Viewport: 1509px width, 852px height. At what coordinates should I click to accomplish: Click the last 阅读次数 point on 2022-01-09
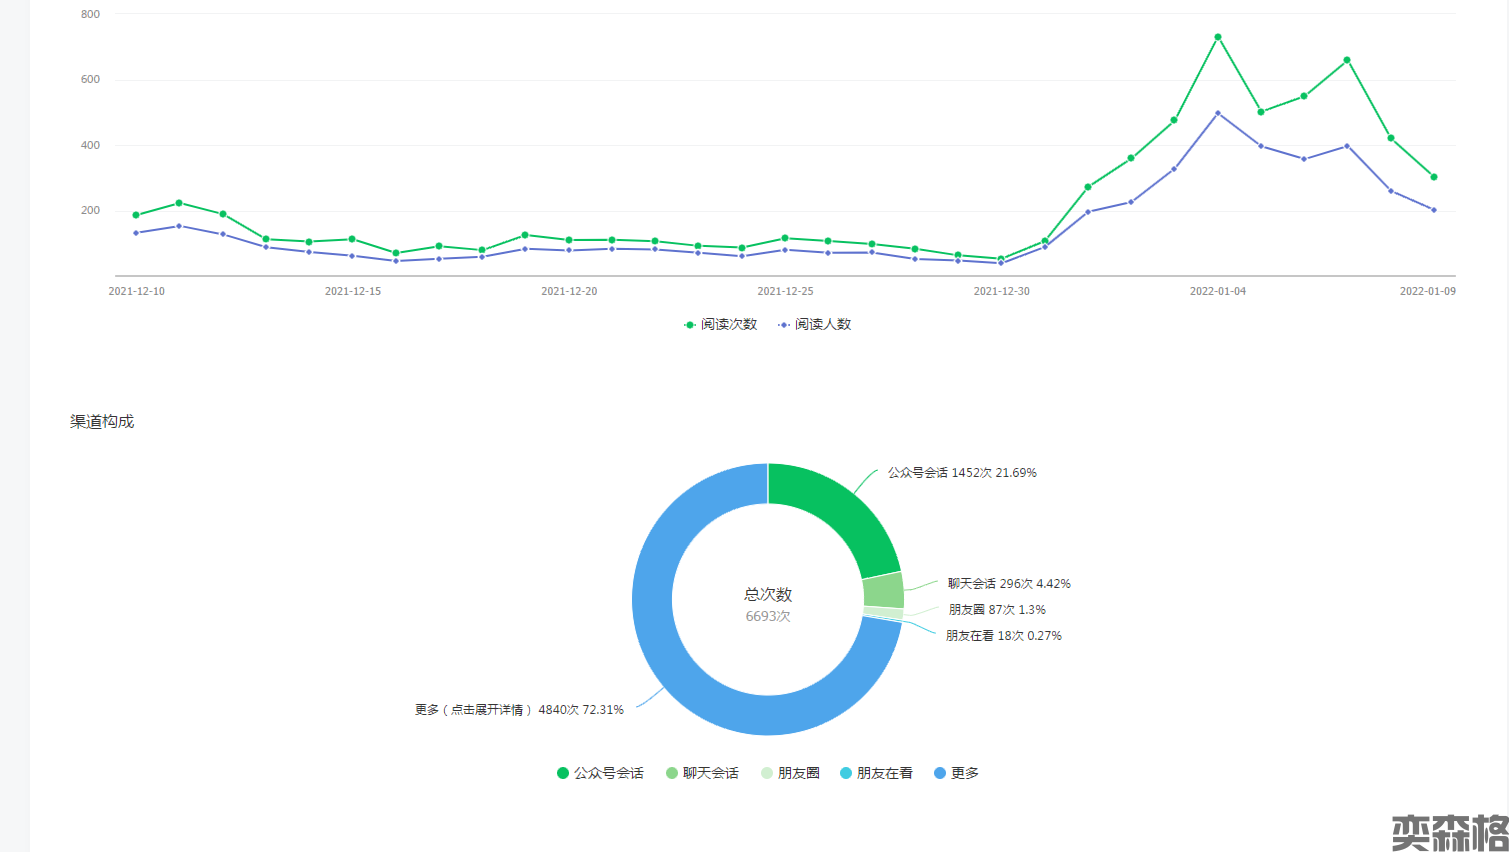1433,177
